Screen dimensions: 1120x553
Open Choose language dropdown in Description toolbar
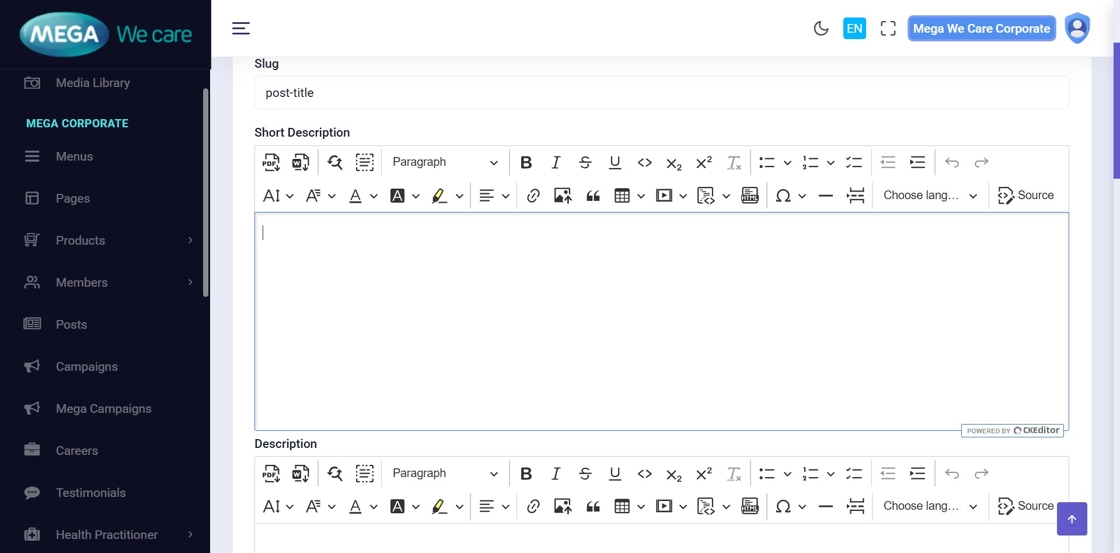(929, 507)
